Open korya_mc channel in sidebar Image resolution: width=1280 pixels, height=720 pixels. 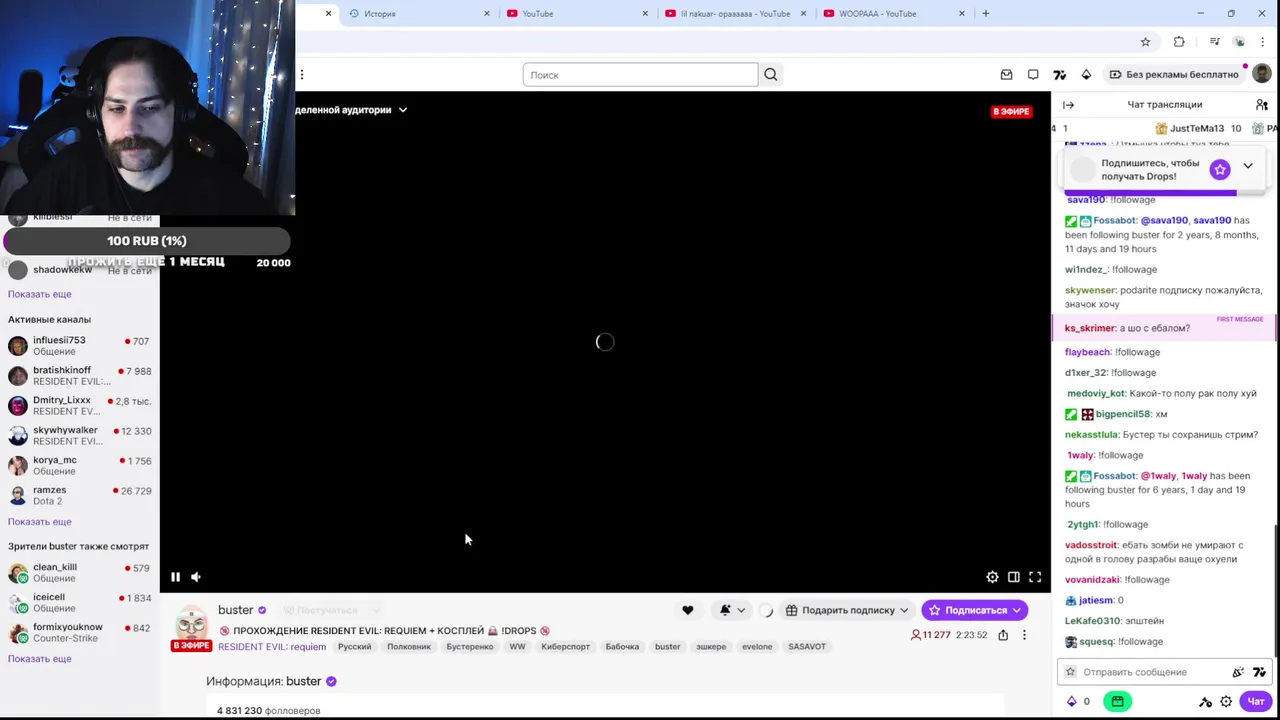pos(80,466)
